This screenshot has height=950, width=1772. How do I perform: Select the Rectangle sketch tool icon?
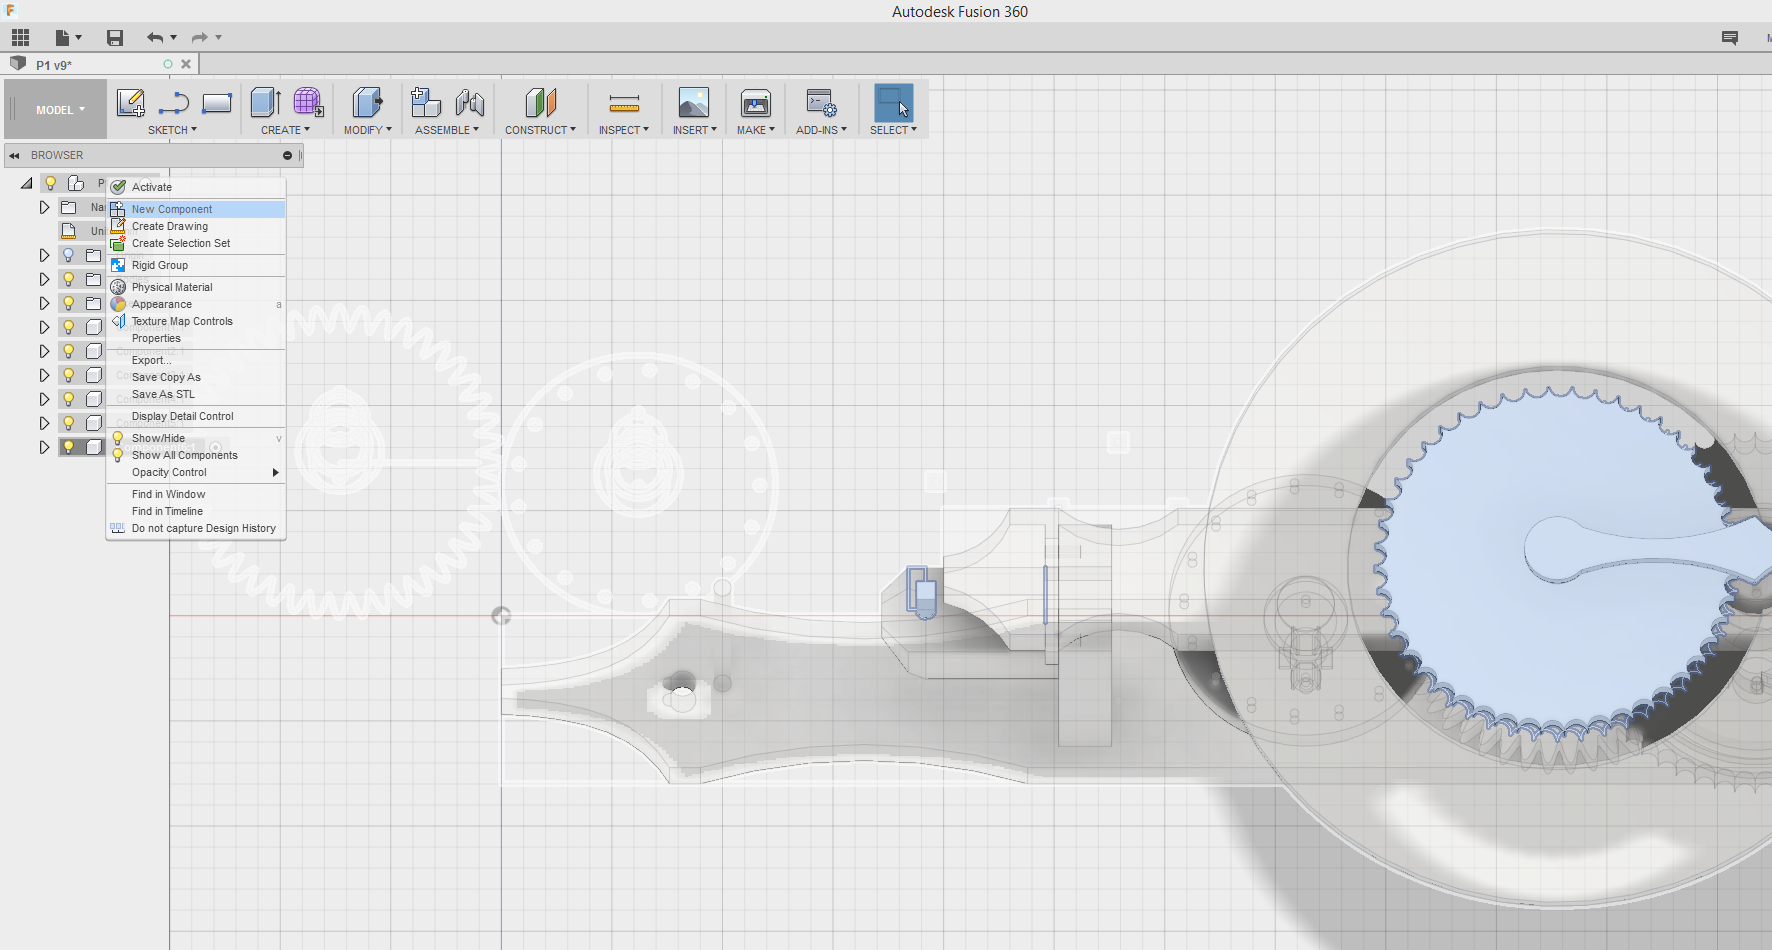pyautogui.click(x=217, y=103)
